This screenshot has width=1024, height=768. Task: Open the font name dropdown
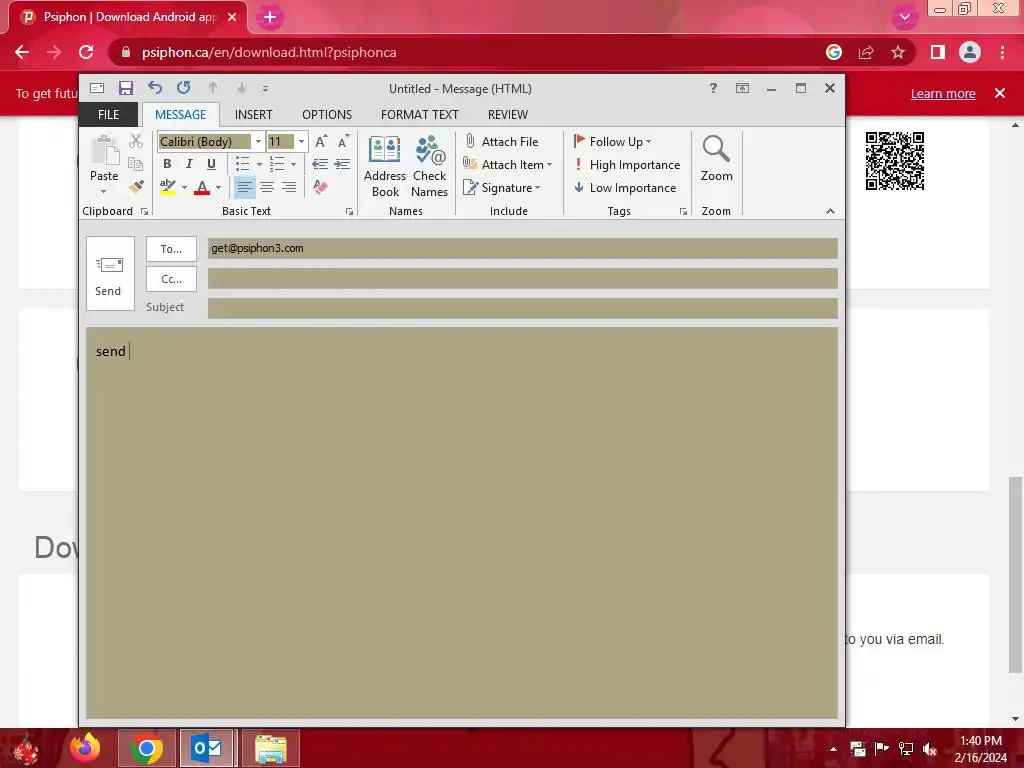(x=259, y=142)
